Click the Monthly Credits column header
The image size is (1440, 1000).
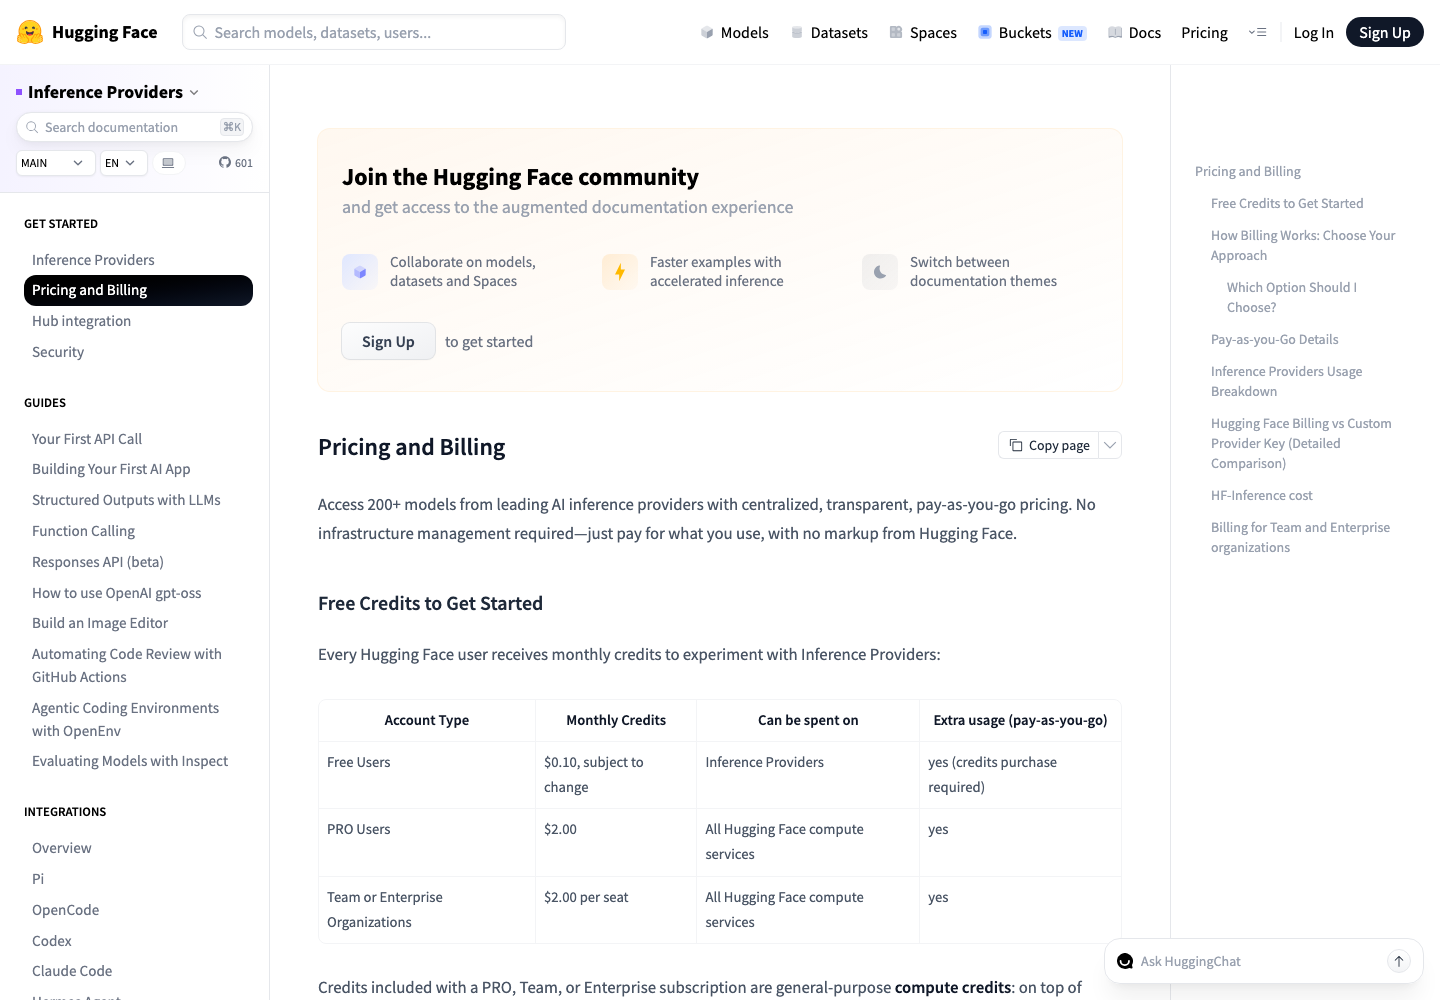[x=616, y=720]
